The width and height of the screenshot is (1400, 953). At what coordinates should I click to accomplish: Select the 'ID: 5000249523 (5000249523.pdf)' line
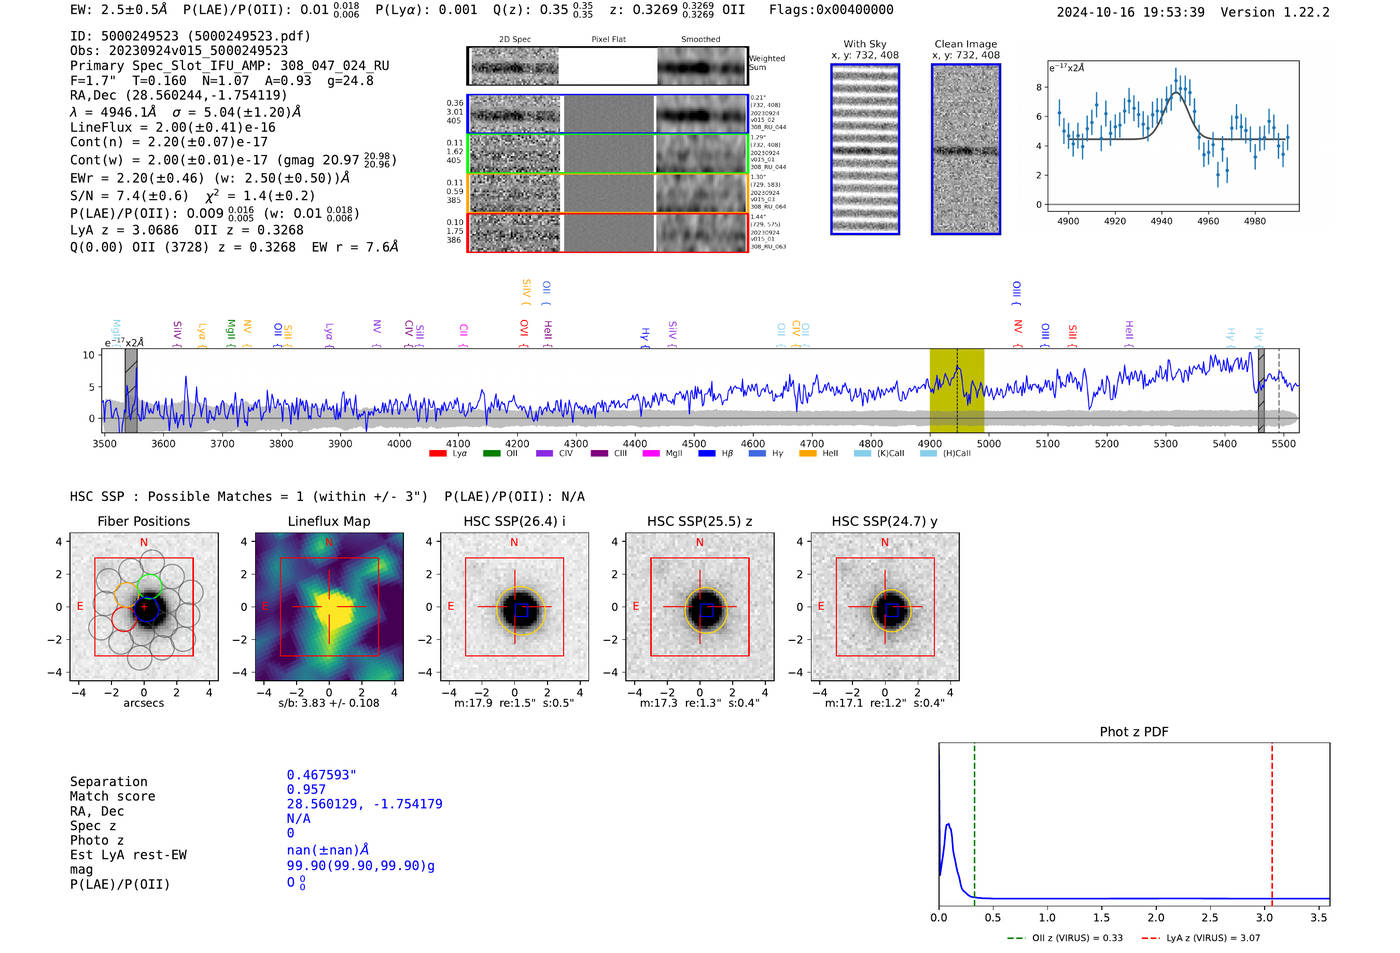click(x=190, y=36)
